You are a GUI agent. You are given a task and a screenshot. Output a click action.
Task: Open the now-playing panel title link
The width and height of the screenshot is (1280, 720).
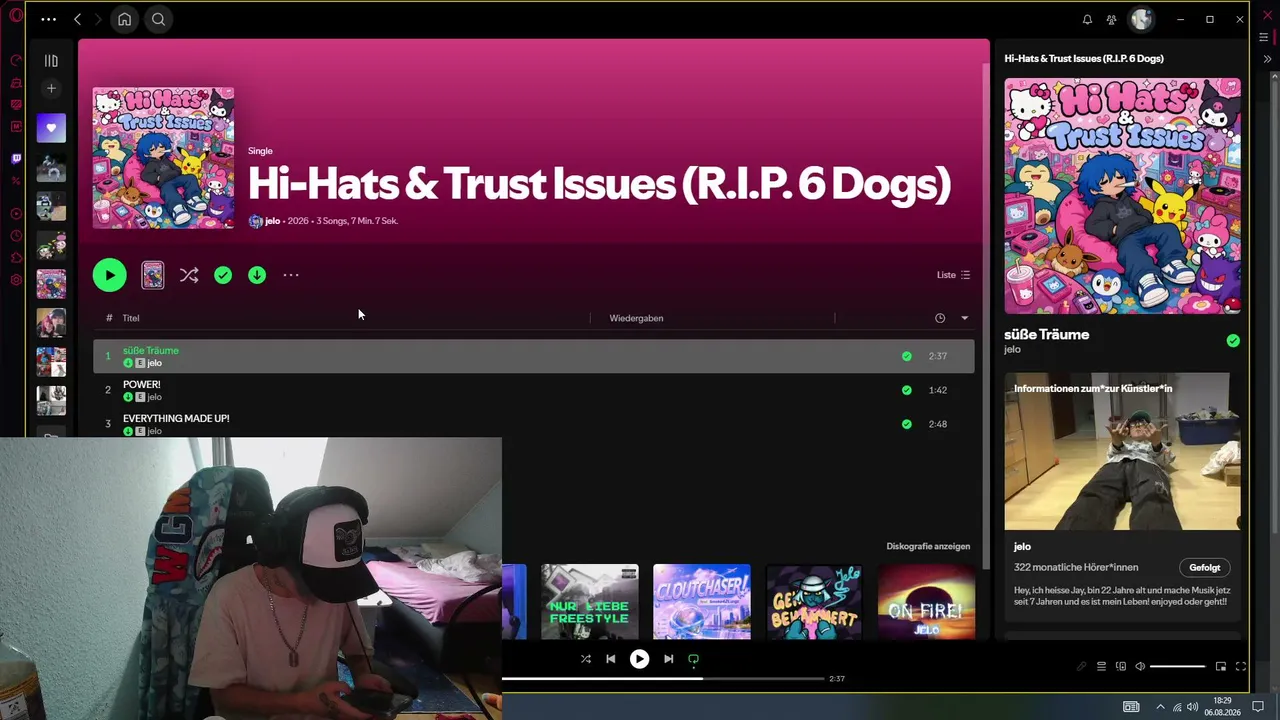[1084, 58]
